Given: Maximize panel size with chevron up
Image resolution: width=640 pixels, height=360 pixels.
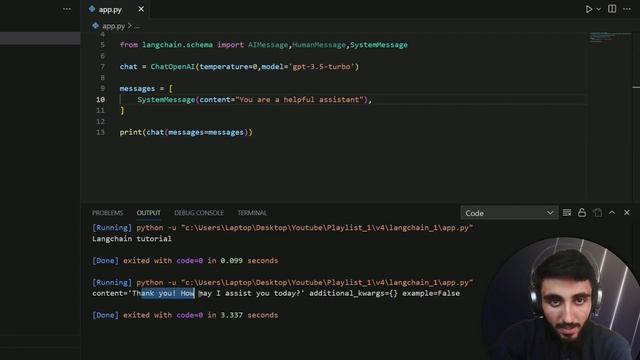Looking at the screenshot, I should coord(612,213).
